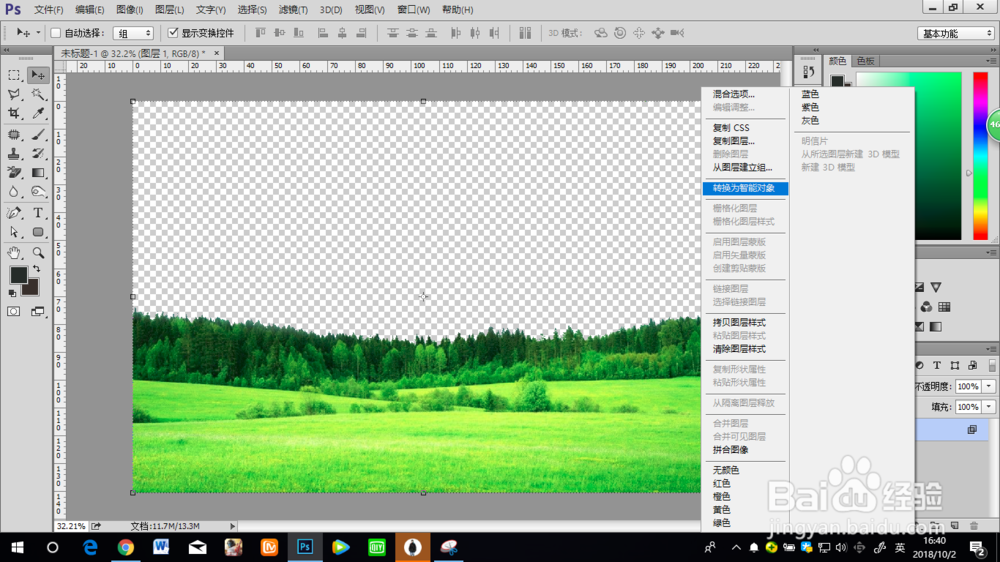Open the color panel flyout menu

coord(990,61)
